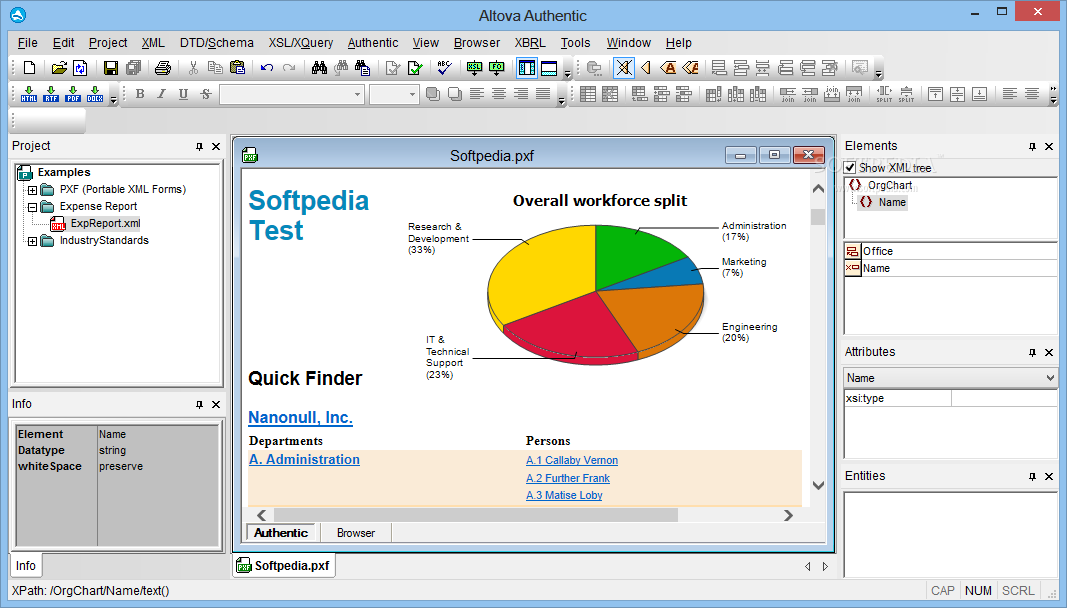Click the document's vertical scroll down arrow

[x=819, y=485]
